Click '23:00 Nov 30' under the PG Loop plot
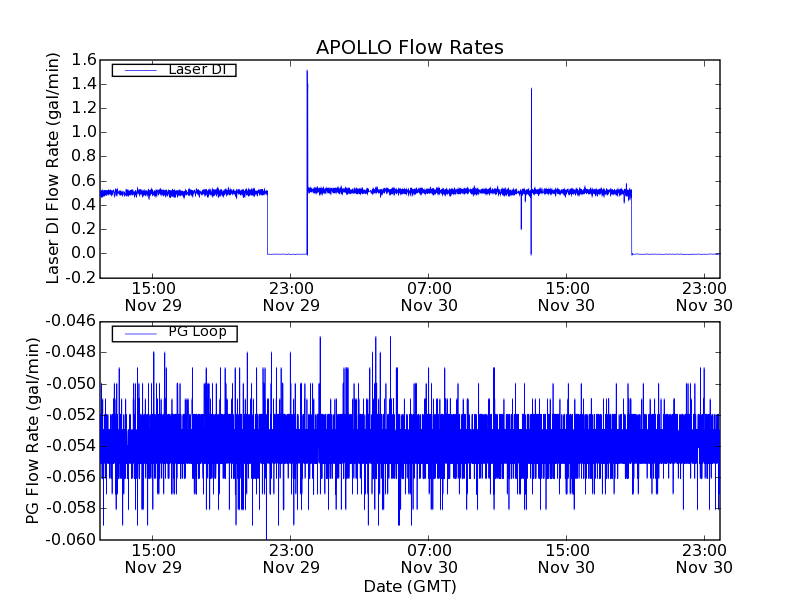The height and width of the screenshot is (600, 800). click(x=704, y=559)
